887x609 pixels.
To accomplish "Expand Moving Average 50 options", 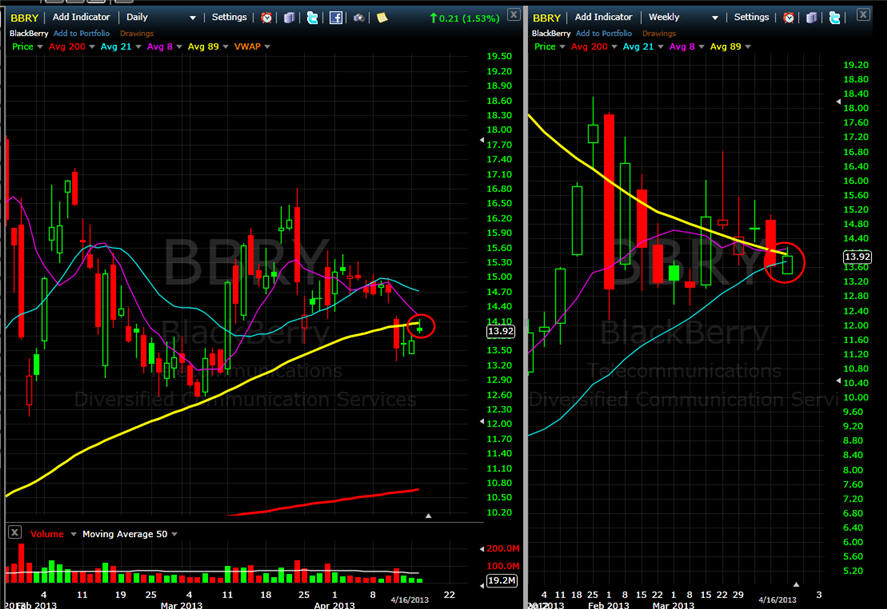I will coord(174,534).
